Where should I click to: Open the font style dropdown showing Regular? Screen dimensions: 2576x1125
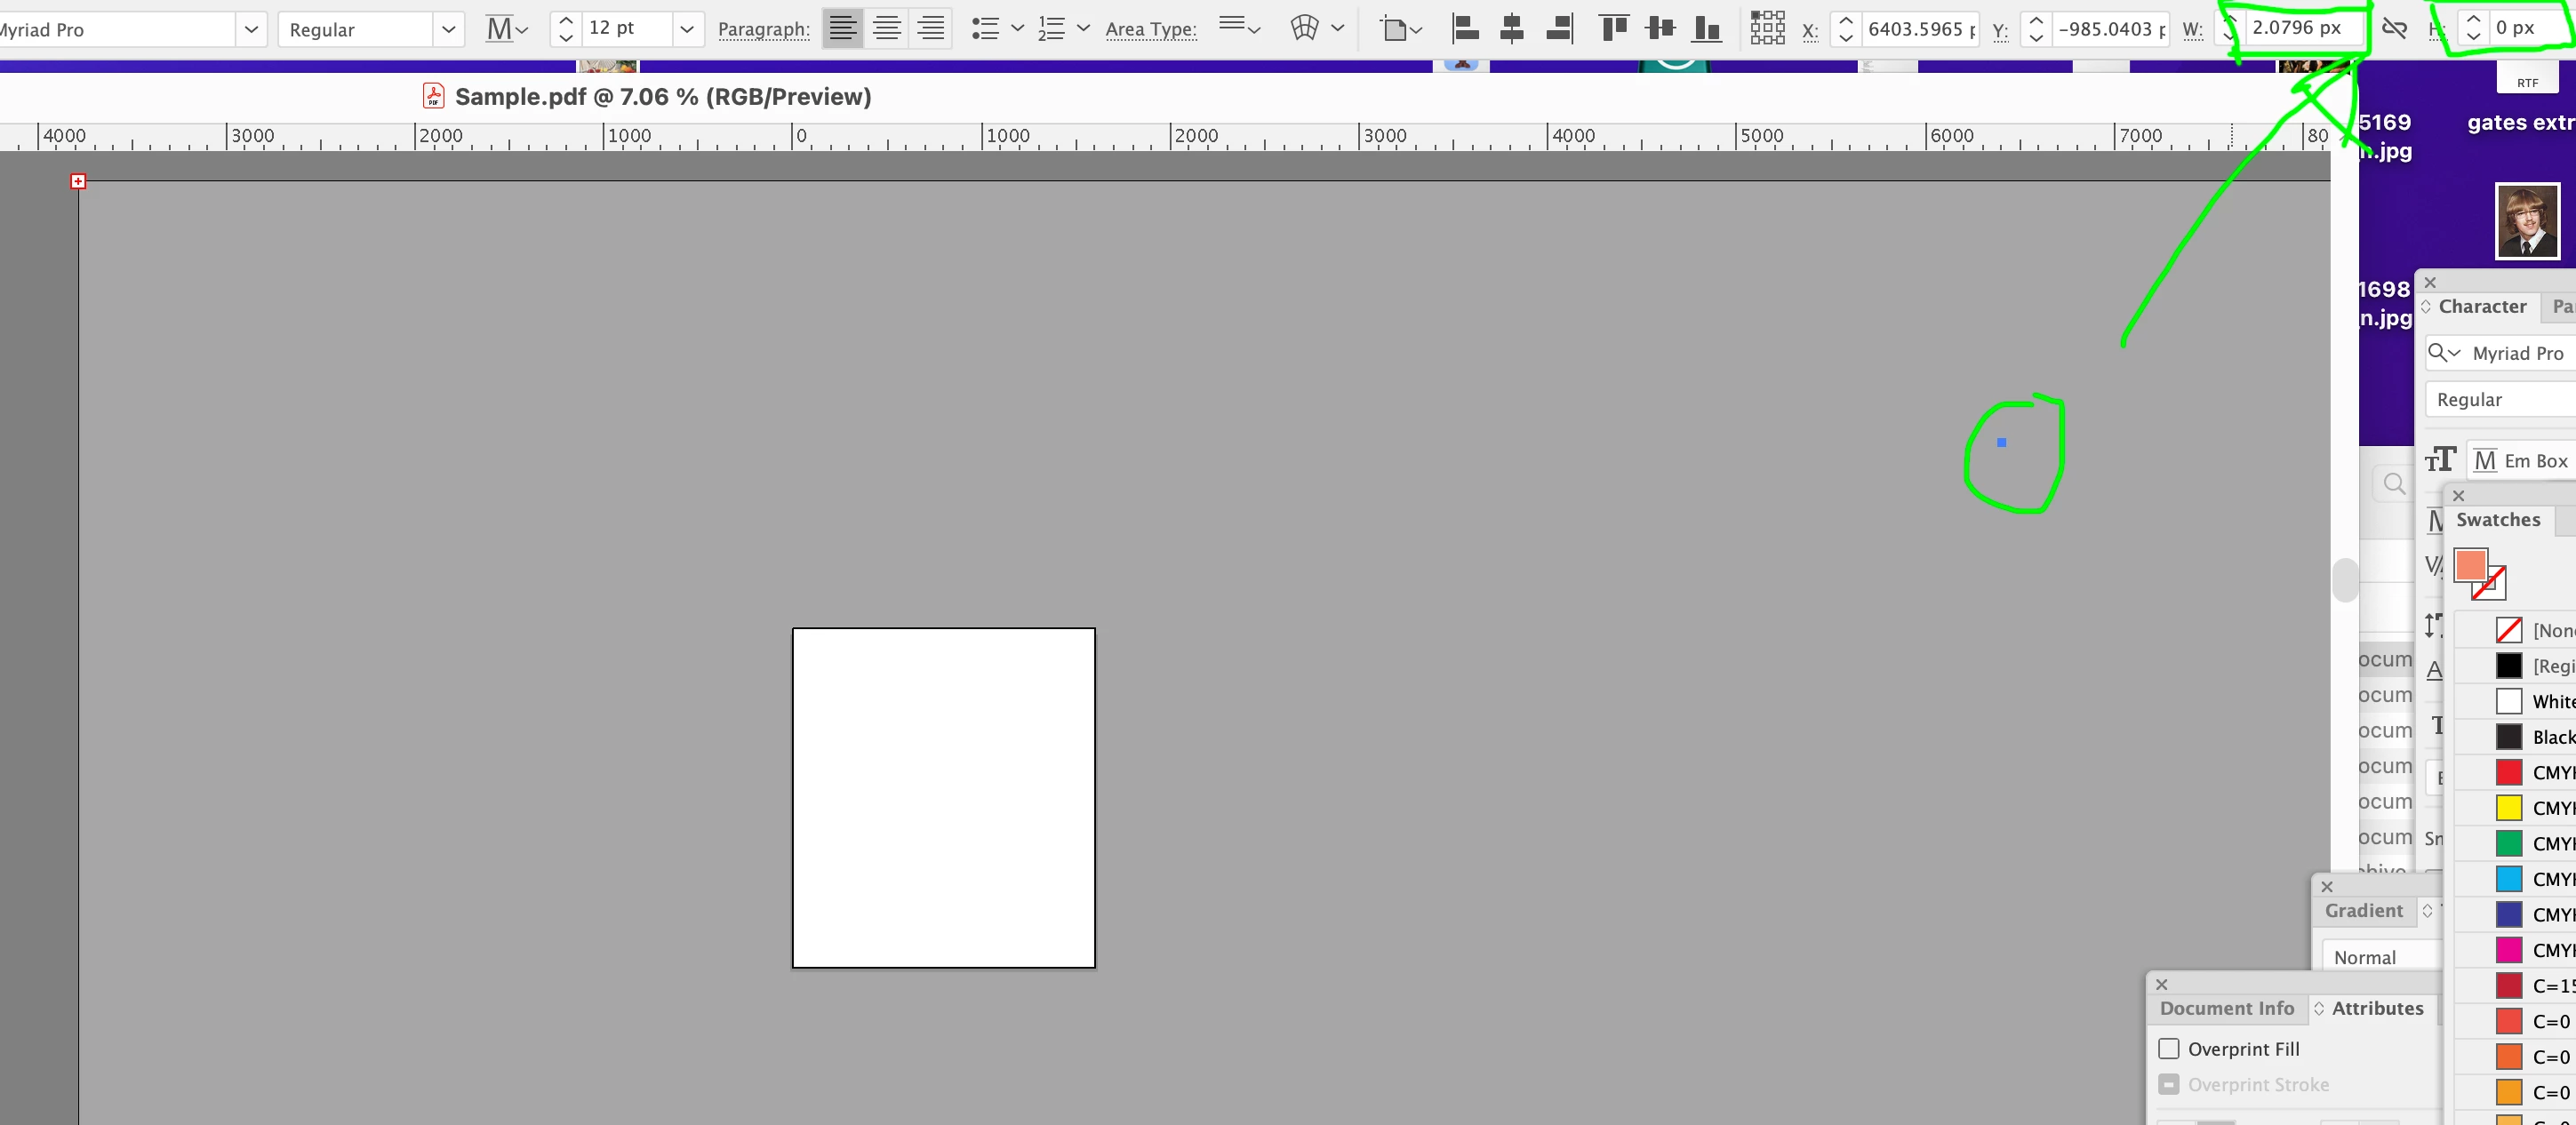click(448, 29)
